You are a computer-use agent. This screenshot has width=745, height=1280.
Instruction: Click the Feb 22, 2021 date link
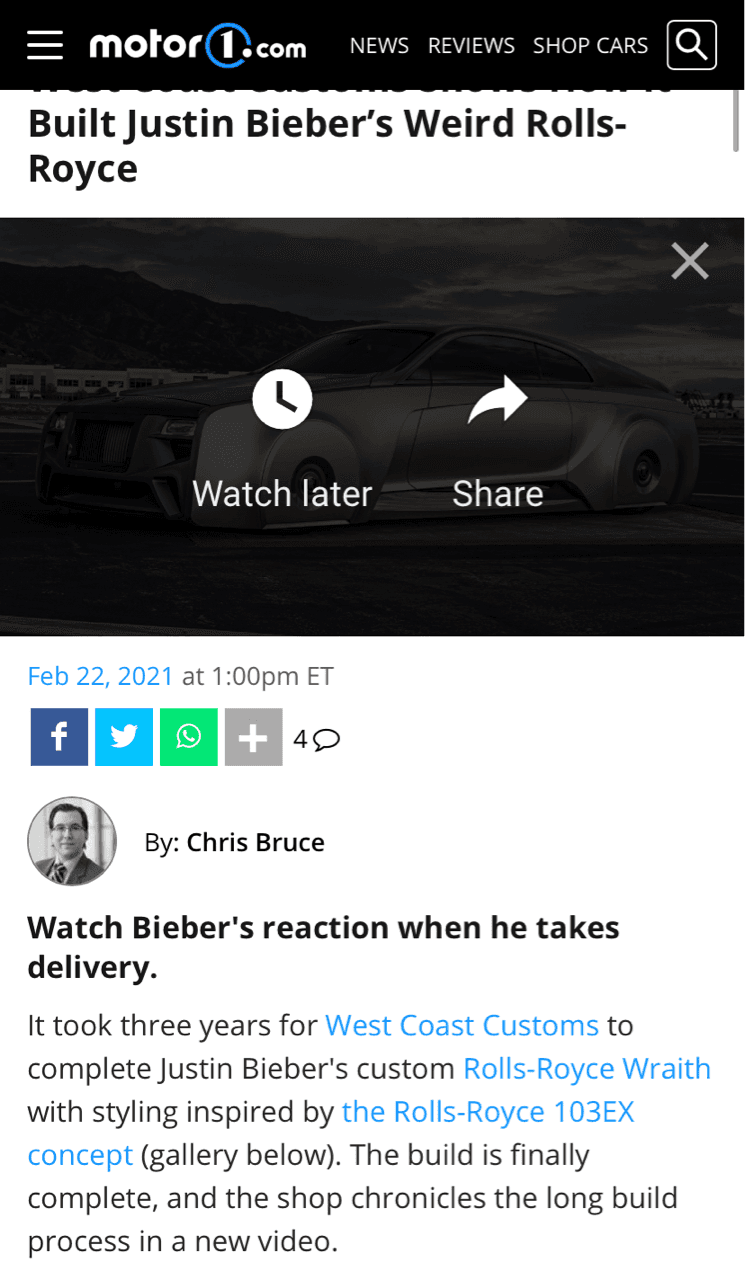click(x=101, y=676)
